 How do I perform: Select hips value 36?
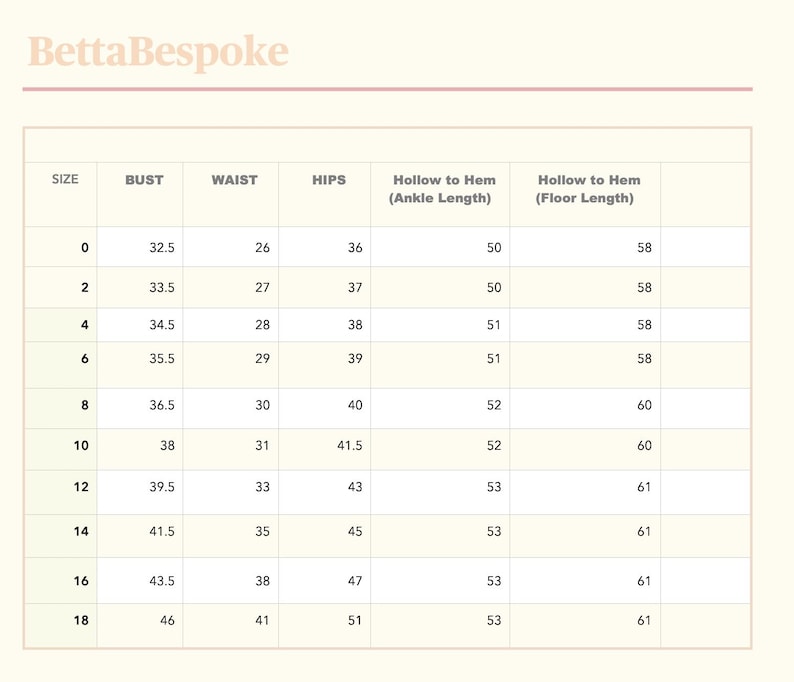(355, 248)
